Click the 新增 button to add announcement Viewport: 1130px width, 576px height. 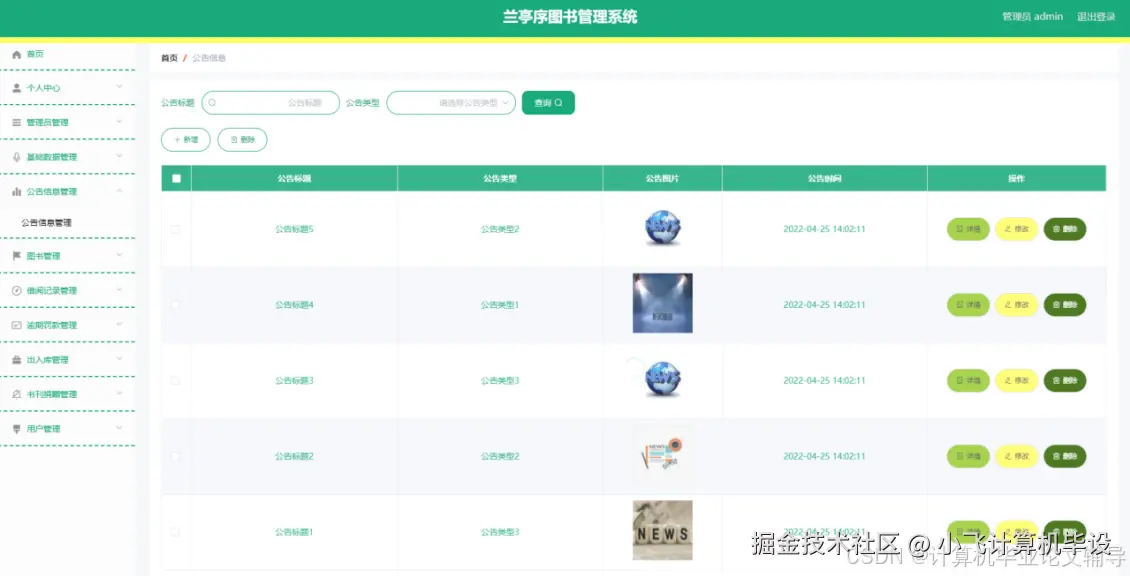click(x=185, y=140)
